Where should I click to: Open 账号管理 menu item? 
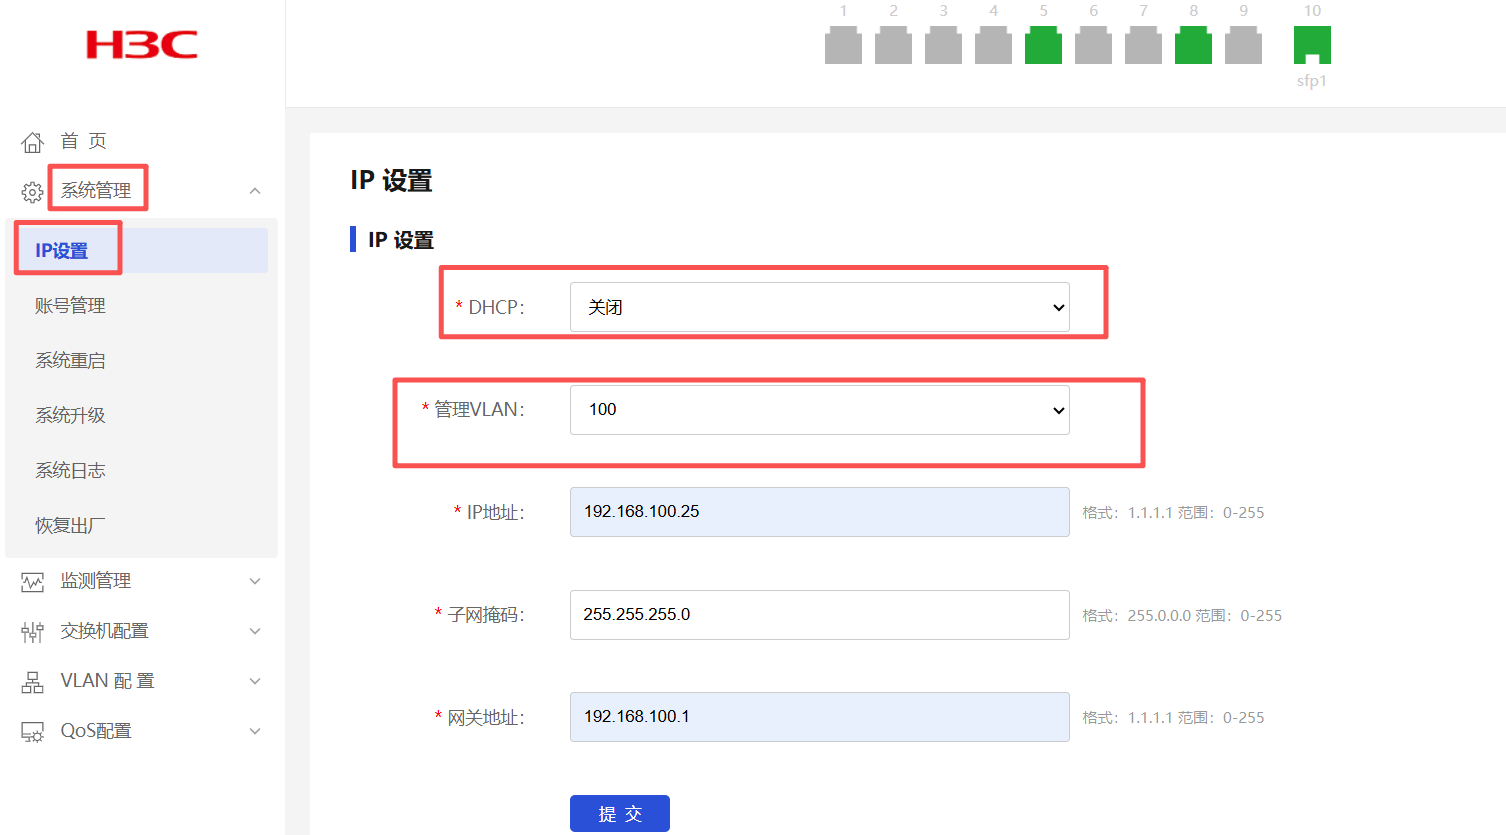pos(70,306)
